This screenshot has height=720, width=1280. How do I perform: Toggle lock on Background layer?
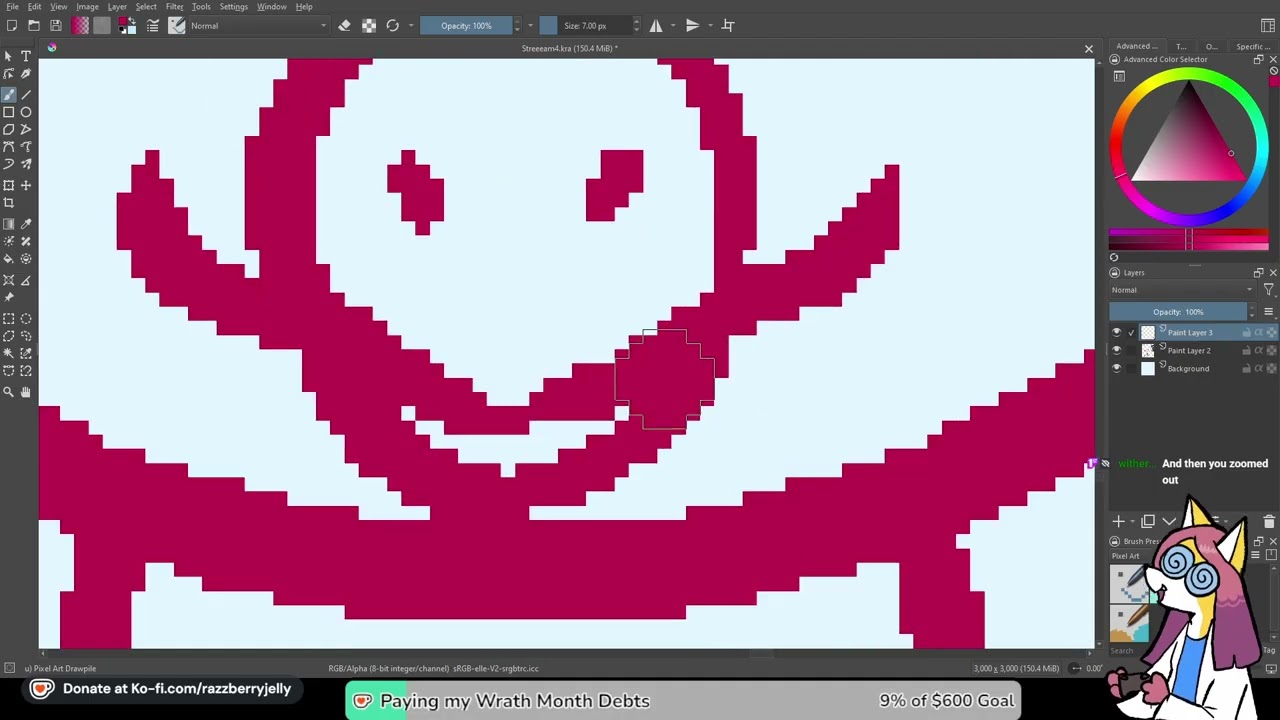point(1247,368)
